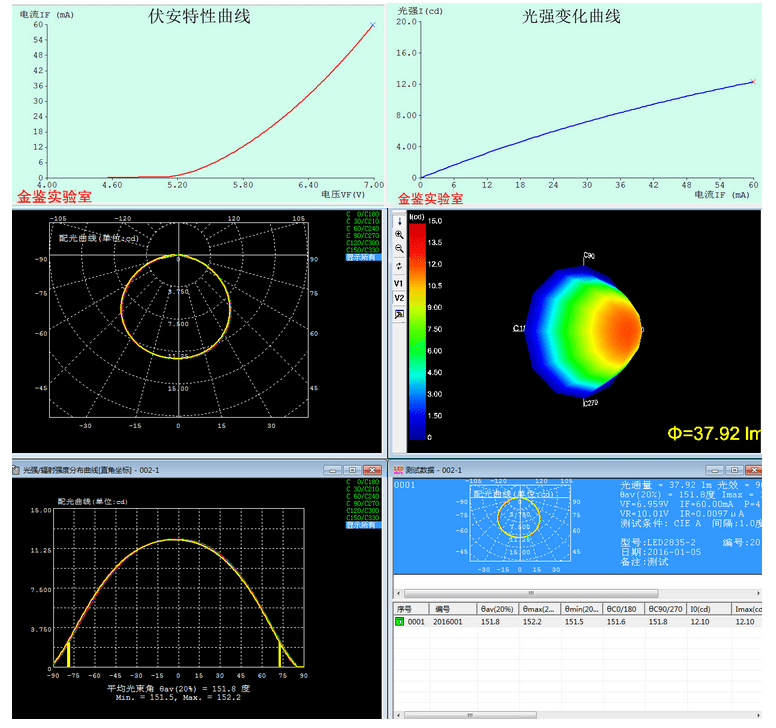The height and width of the screenshot is (728, 776).
Task: Zoom out of the 3D intensity view
Action: pos(399,249)
